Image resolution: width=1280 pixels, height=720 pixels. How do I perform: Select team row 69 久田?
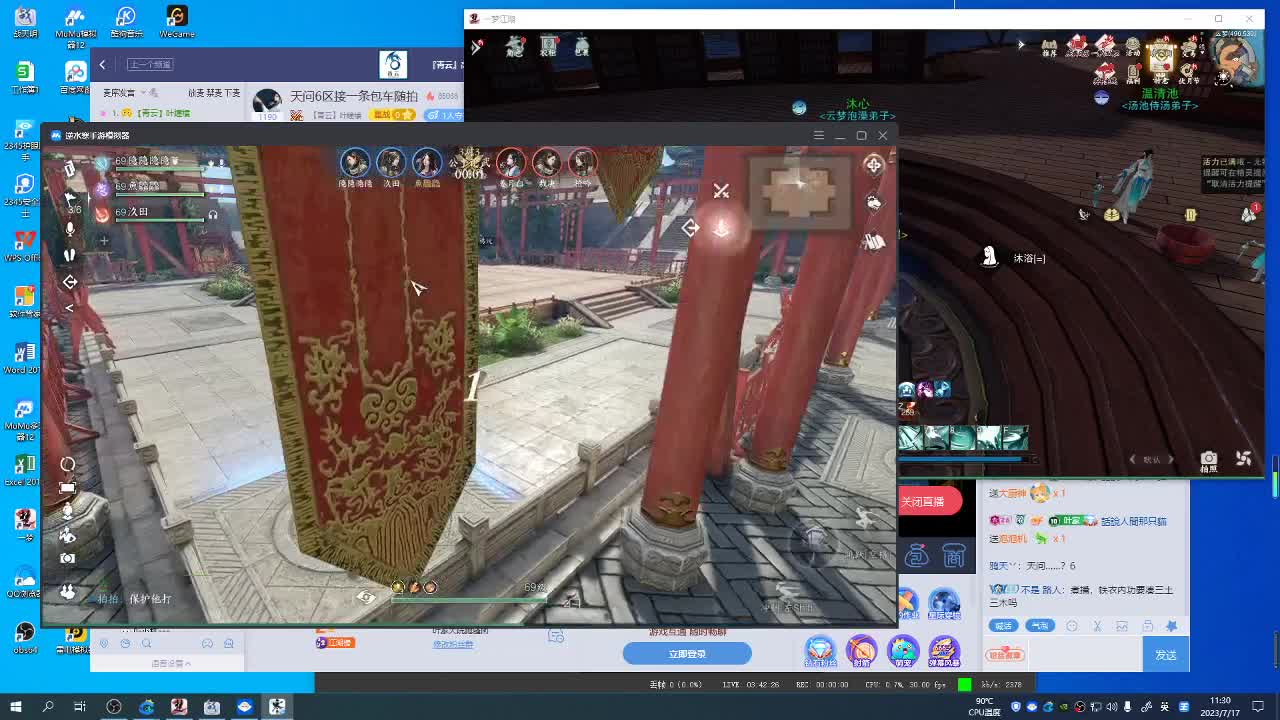pyautogui.click(x=150, y=212)
